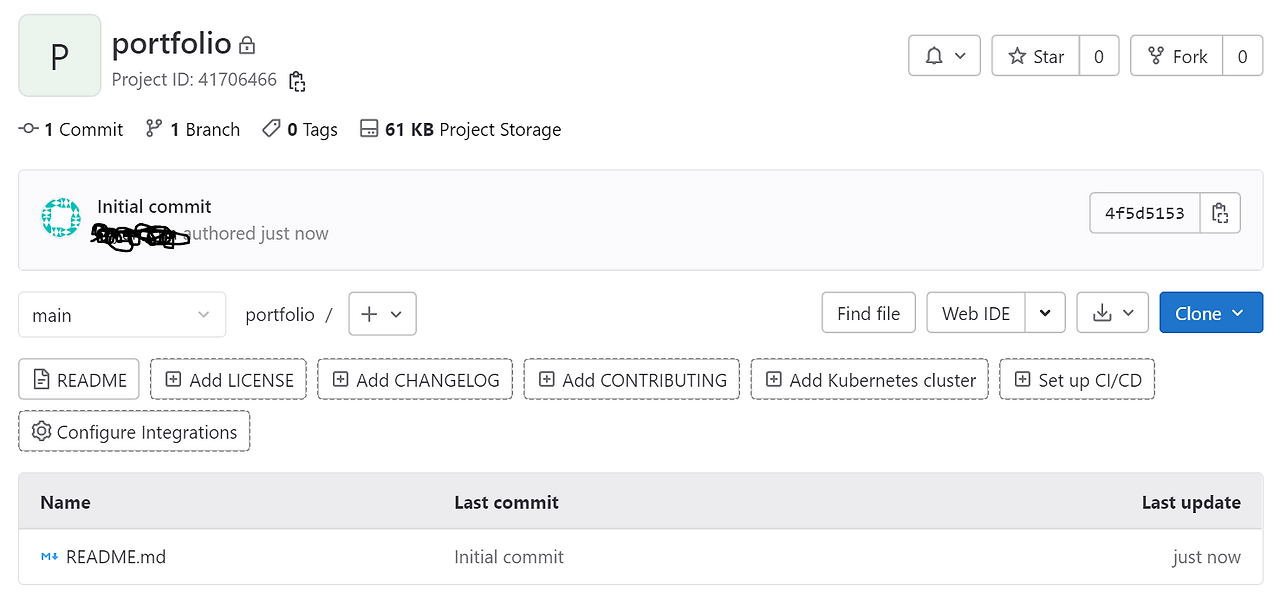Open the branch selector showing main

pyautogui.click(x=120, y=314)
